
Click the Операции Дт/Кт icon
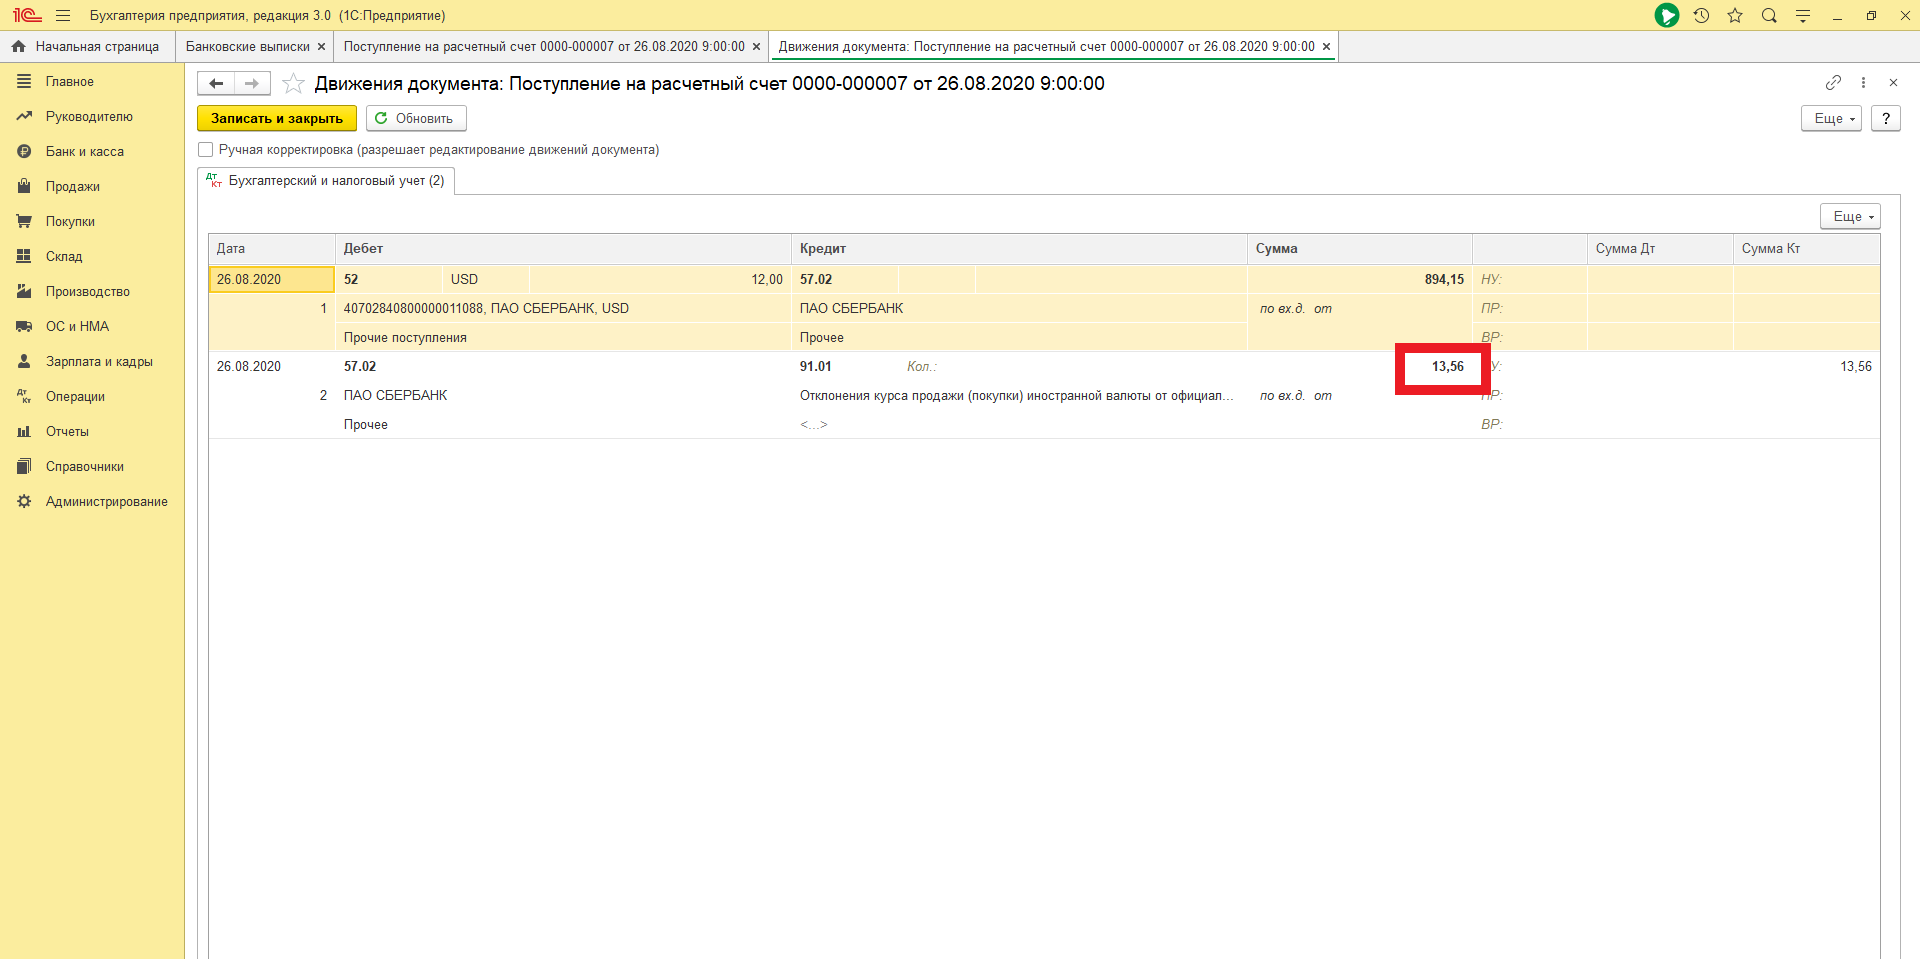click(x=24, y=396)
